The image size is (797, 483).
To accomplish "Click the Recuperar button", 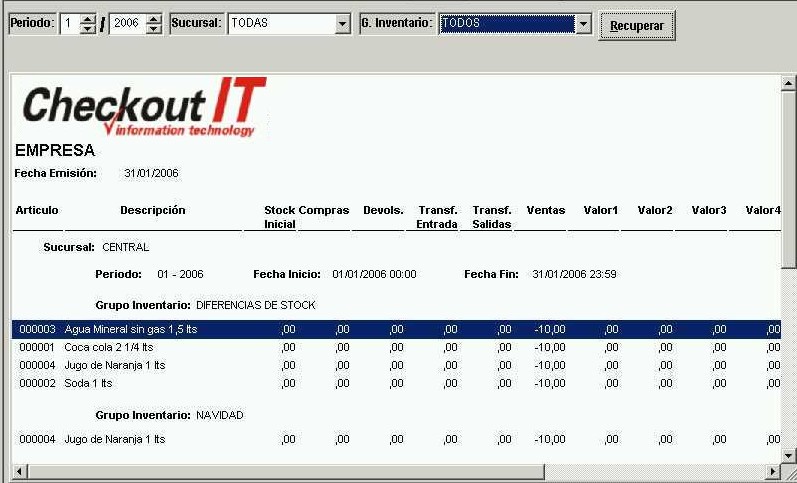I will pyautogui.click(x=637, y=25).
